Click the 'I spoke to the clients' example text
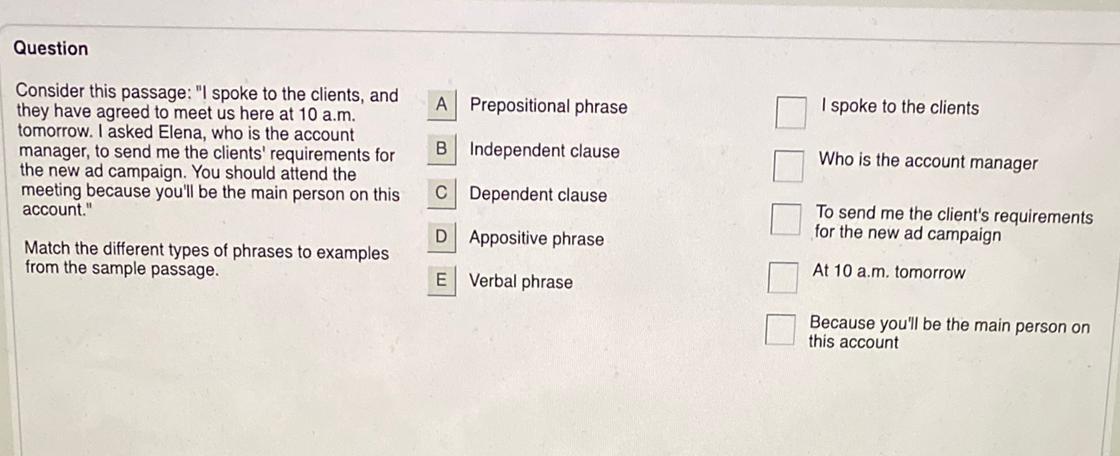The height and width of the screenshot is (456, 1120). 899,107
